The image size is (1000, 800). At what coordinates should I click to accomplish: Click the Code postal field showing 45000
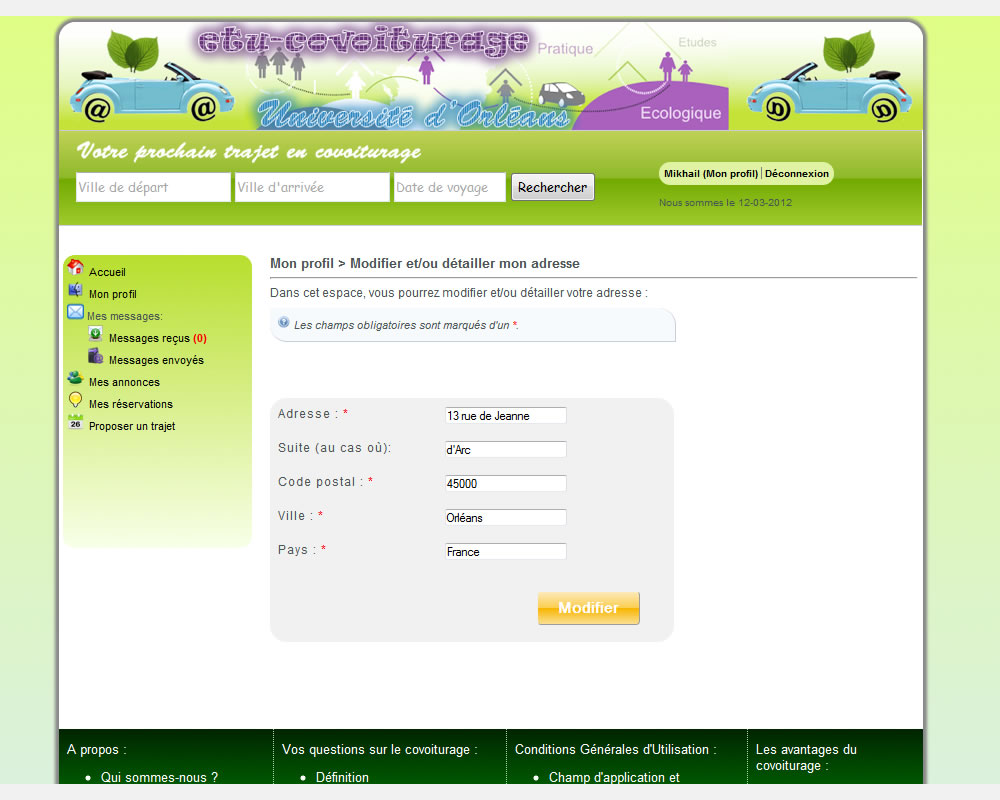[x=505, y=484]
